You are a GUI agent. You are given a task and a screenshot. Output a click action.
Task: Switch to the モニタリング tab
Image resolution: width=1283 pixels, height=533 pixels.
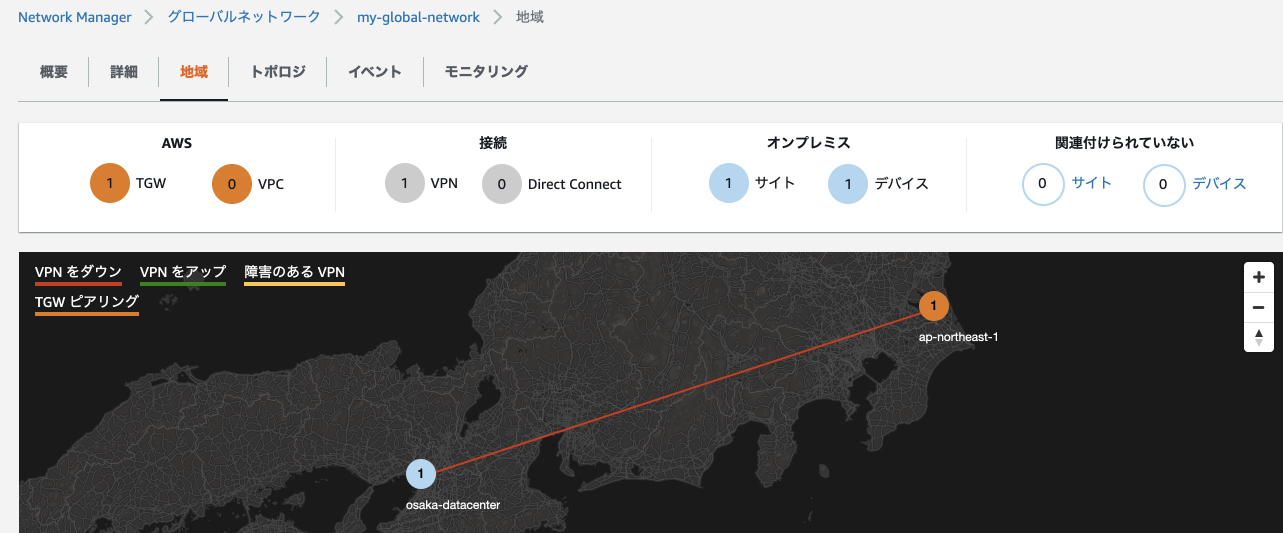486,72
